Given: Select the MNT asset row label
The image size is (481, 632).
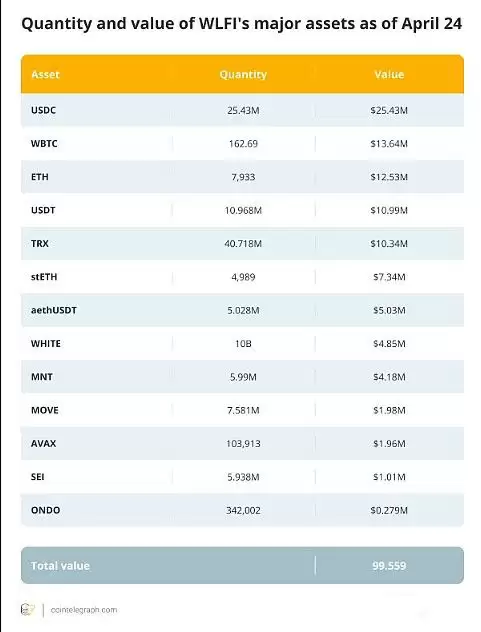Looking at the screenshot, I should 42,377.
